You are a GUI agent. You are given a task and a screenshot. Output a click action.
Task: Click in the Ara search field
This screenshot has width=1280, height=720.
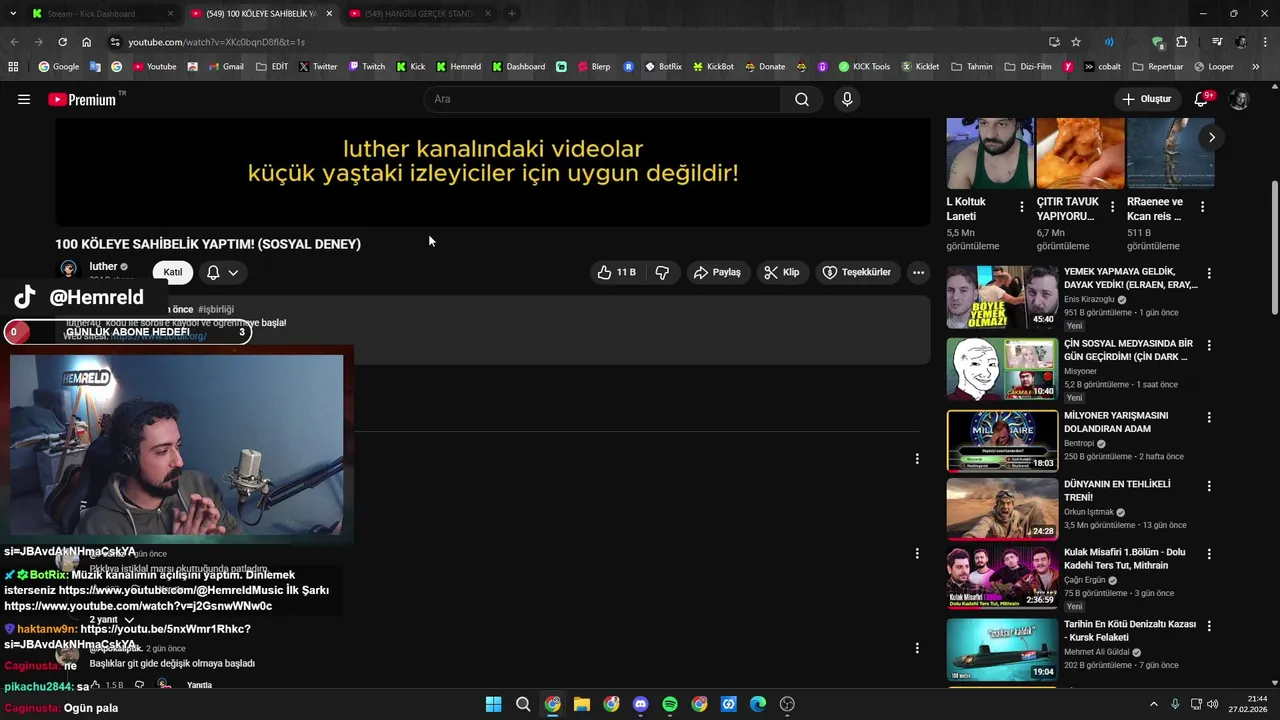click(x=603, y=99)
